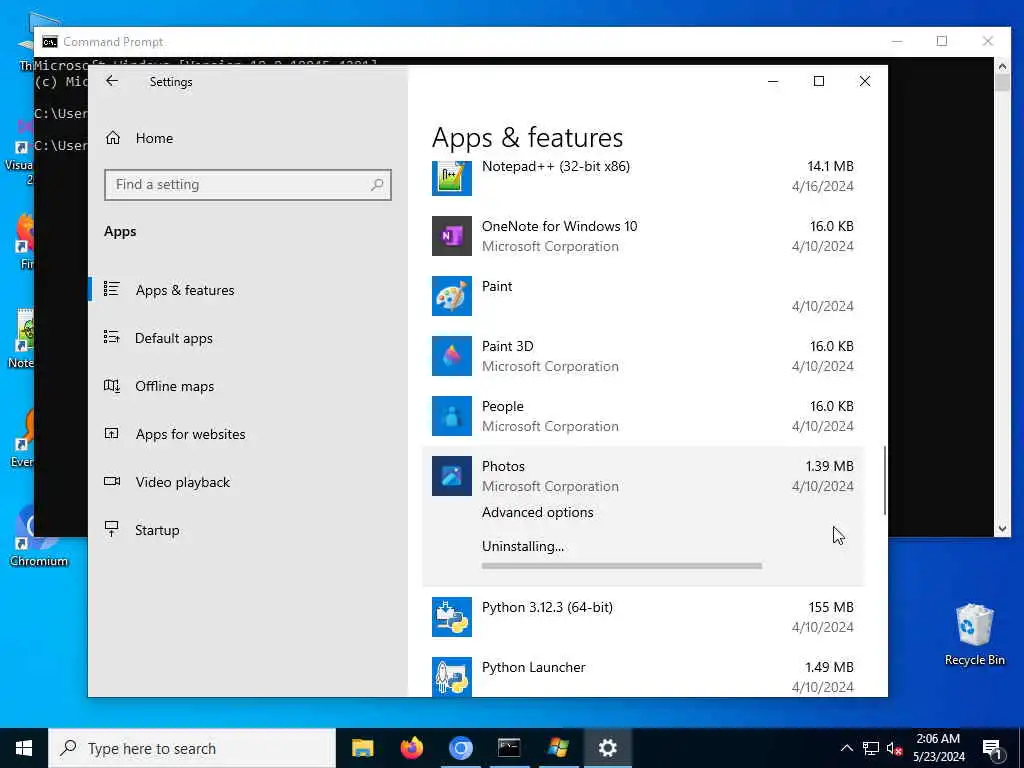1024x768 pixels.
Task: Select the Paint palette icon
Action: 451,296
